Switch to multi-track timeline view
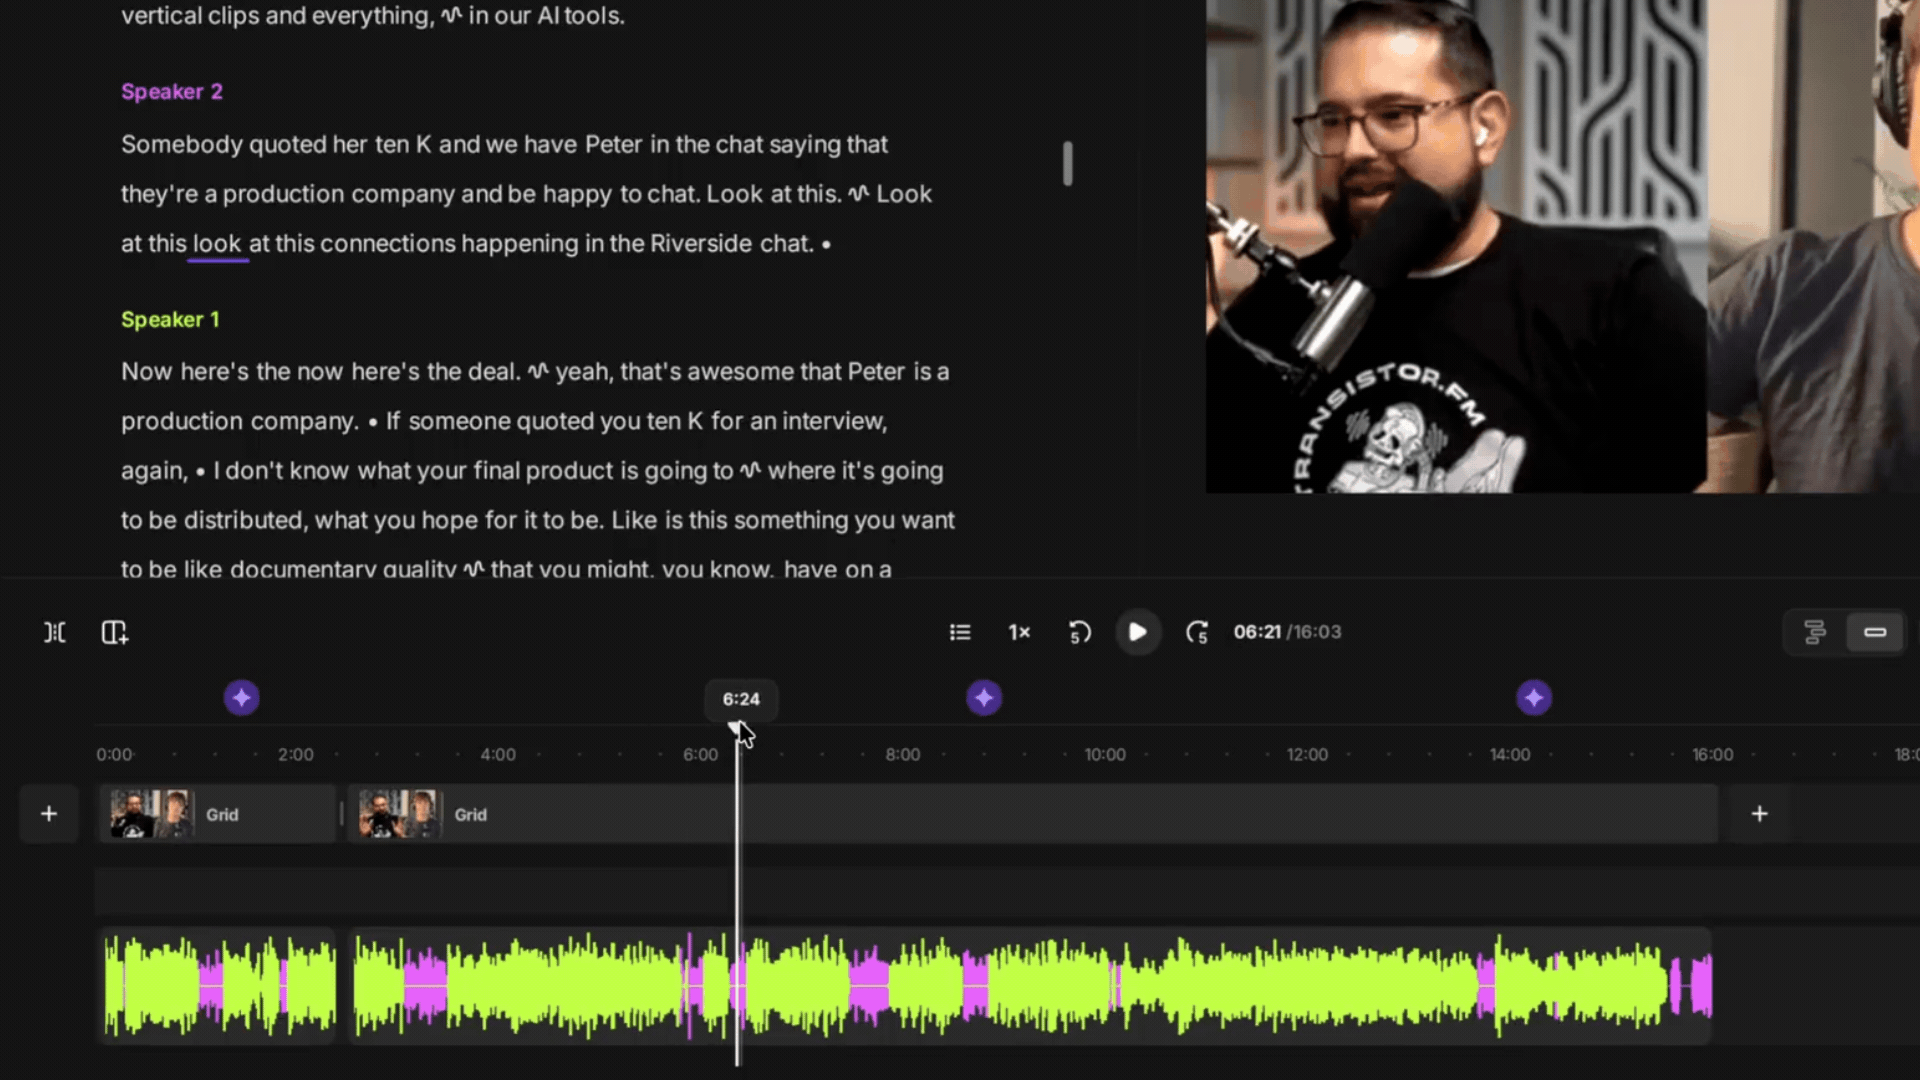 coord(1815,632)
